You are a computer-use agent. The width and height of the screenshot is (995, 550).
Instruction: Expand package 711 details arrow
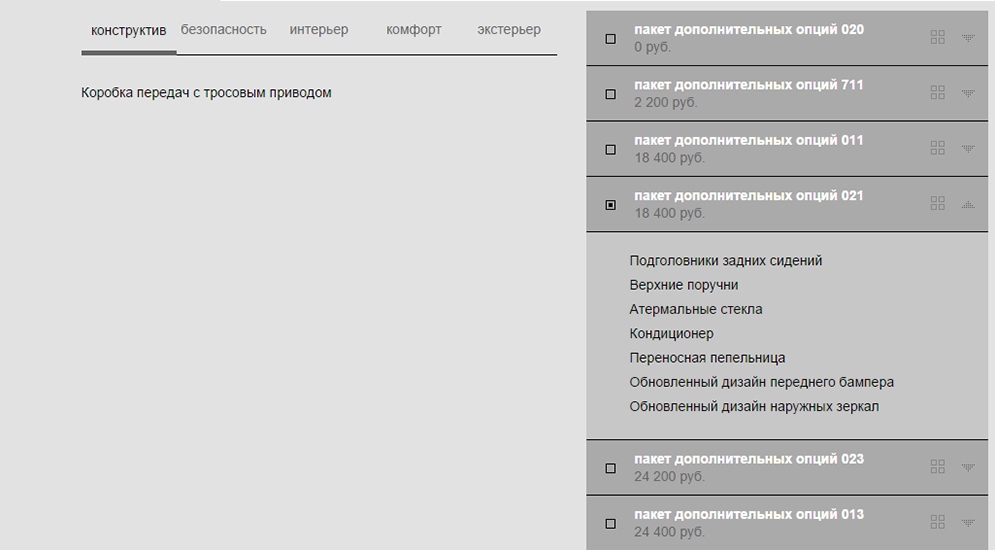(x=967, y=94)
